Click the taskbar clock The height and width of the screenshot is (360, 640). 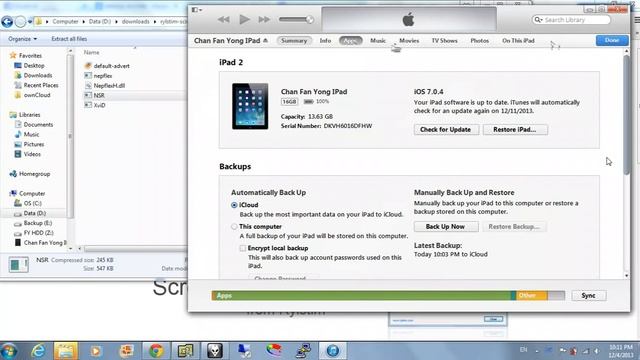[x=621, y=351]
